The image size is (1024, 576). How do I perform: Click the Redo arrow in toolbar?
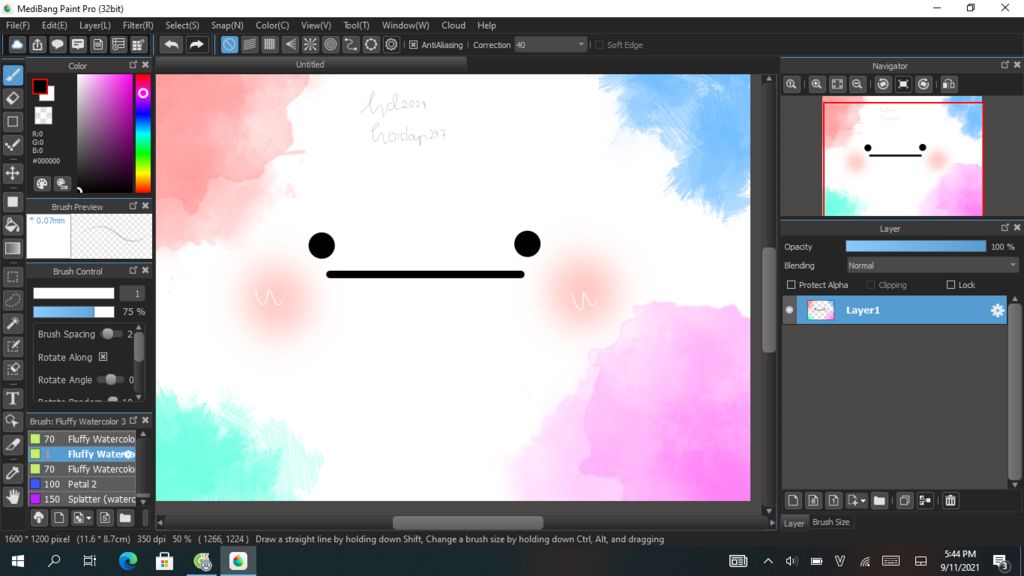(196, 44)
